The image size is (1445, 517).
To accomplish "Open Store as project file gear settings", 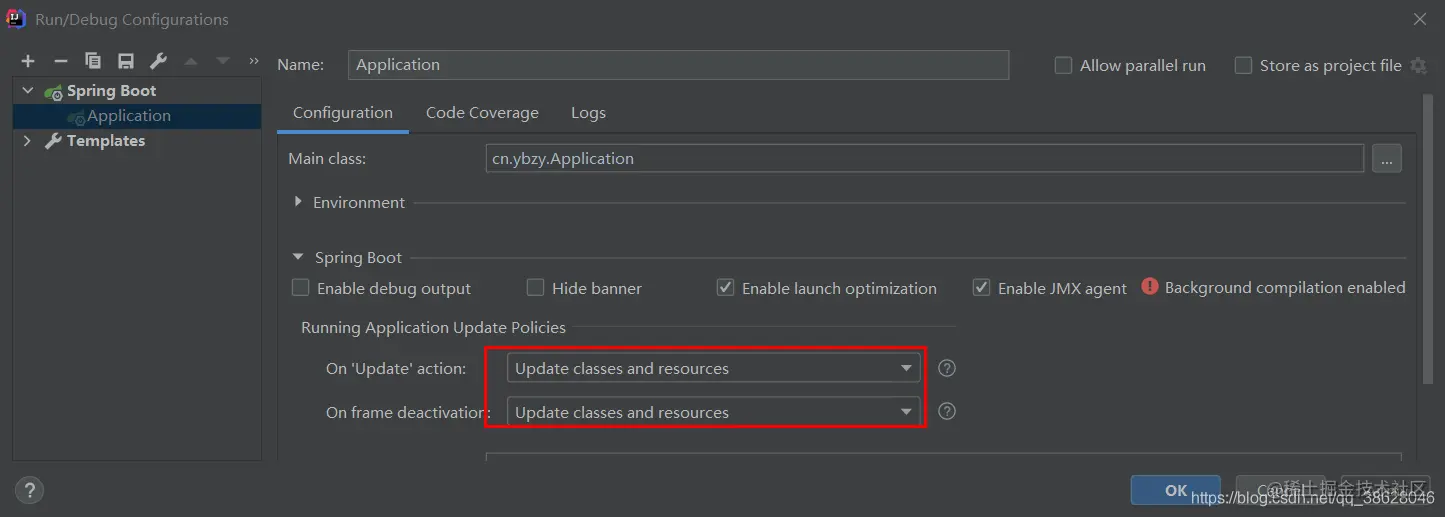I will coord(1418,65).
